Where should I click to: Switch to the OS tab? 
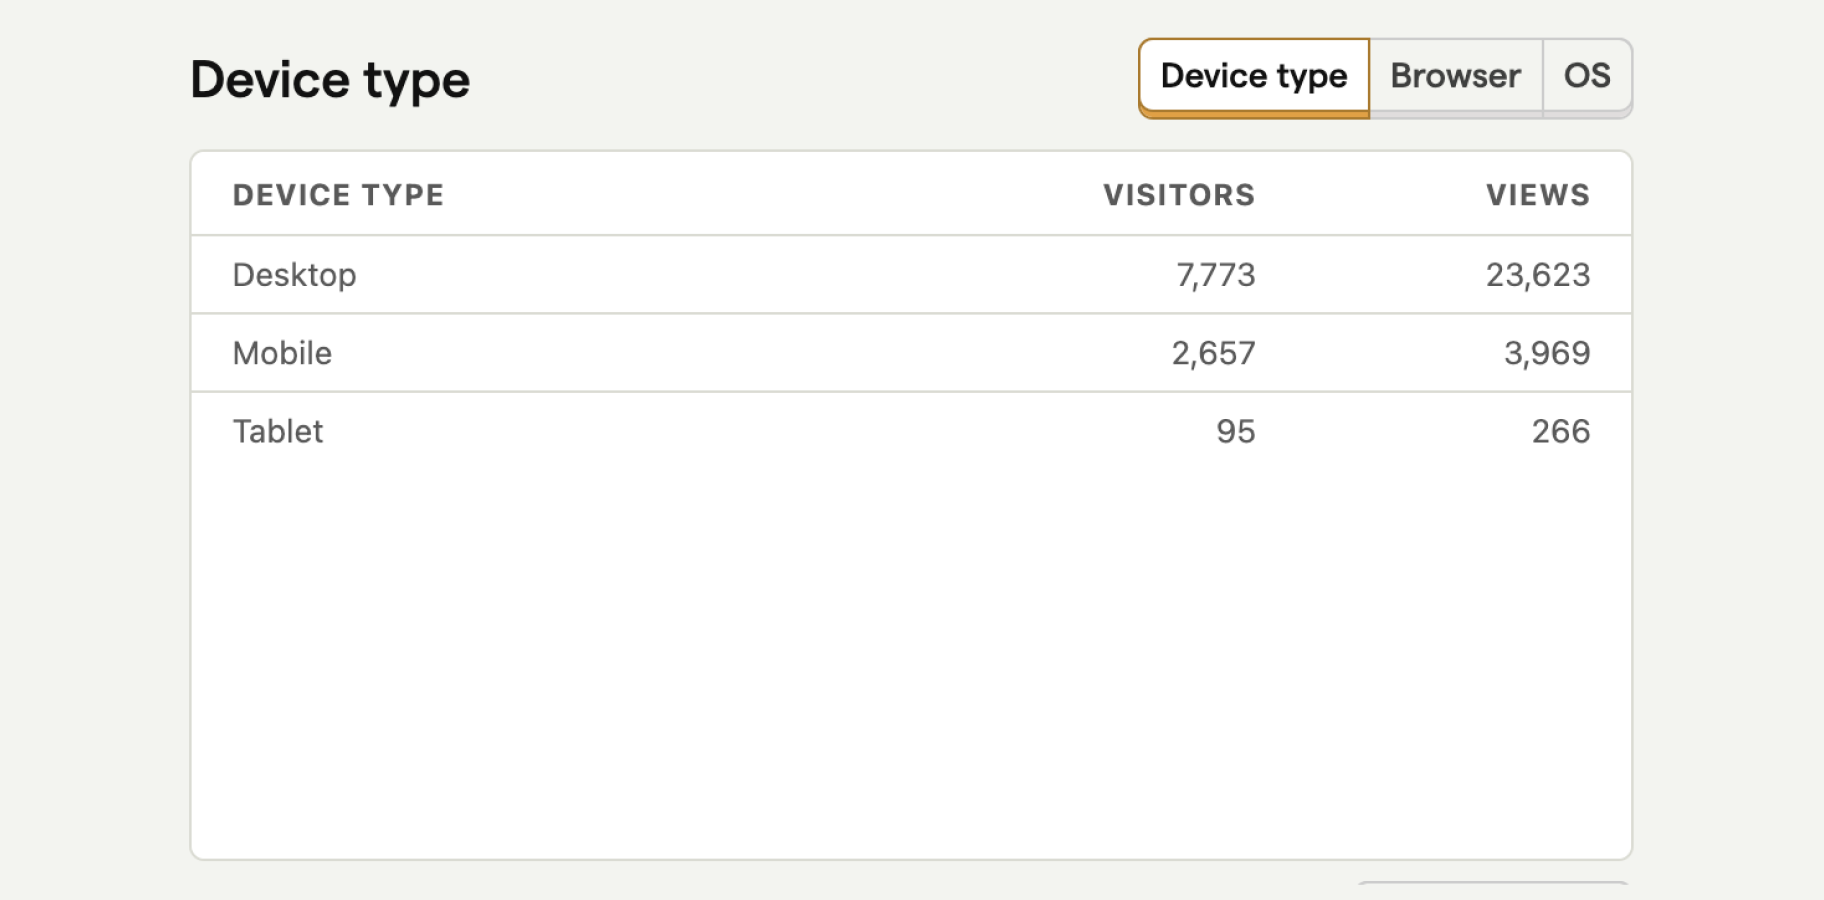1587,77
